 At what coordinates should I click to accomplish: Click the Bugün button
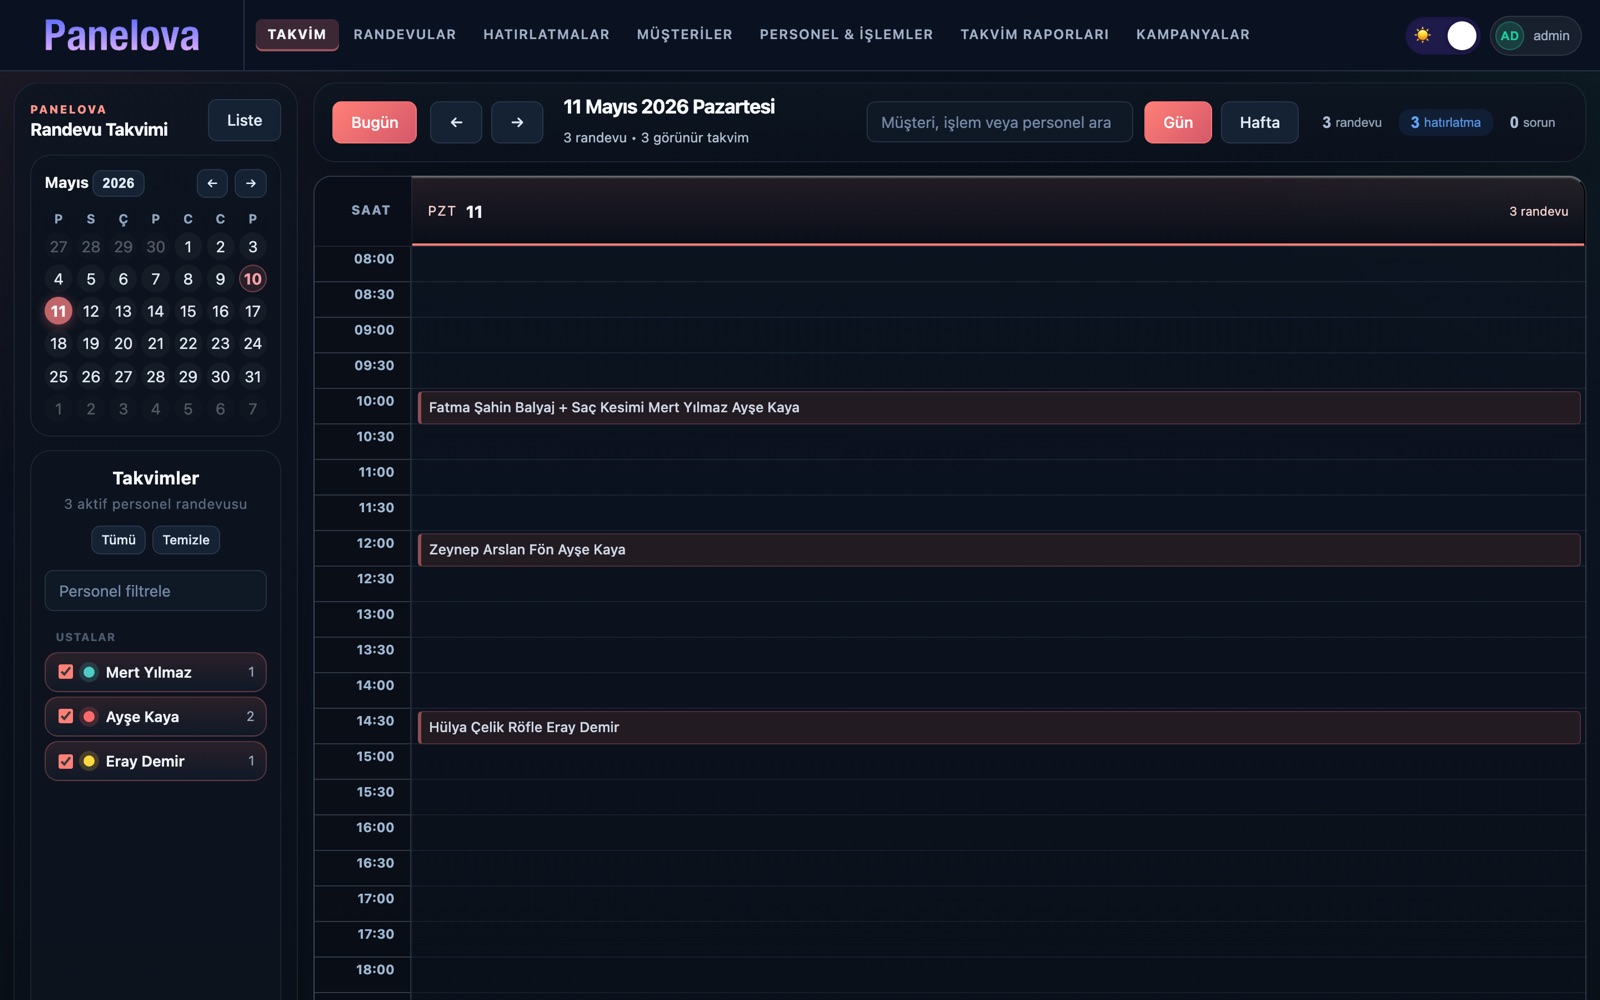[x=374, y=122]
